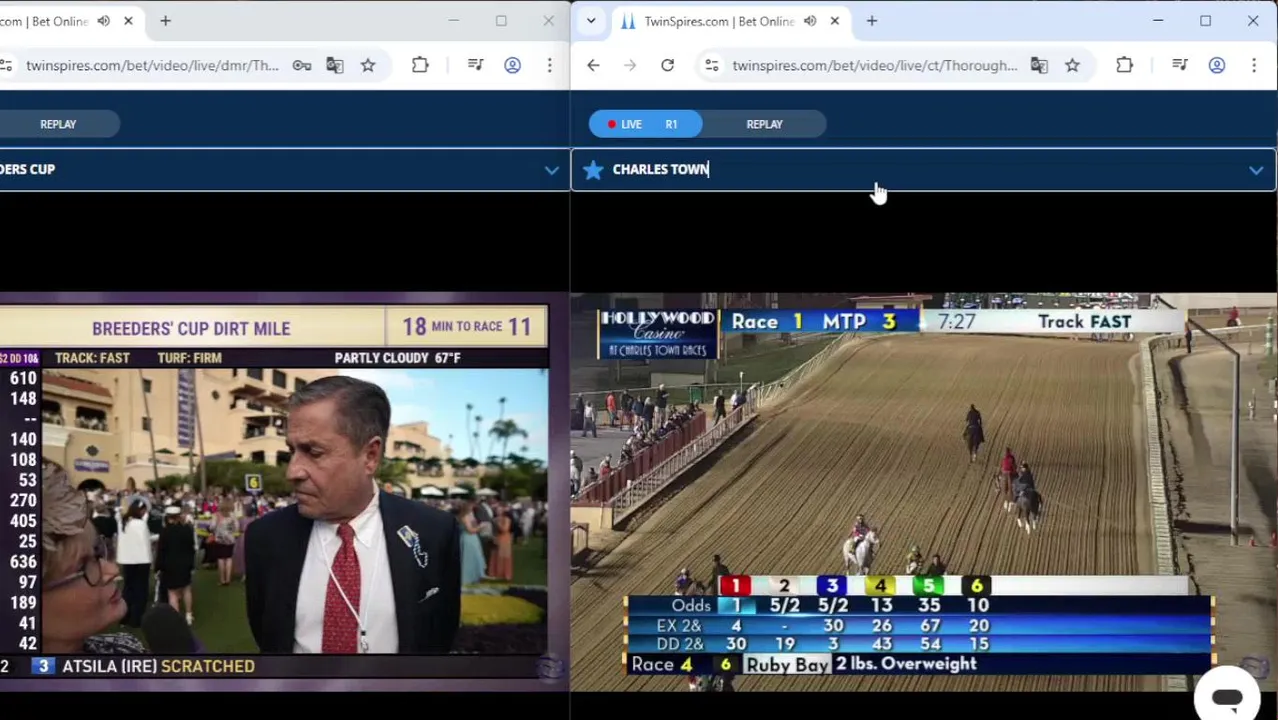Open profile avatar in left window
Viewport: 1278px width, 720px height.
[x=512, y=66]
